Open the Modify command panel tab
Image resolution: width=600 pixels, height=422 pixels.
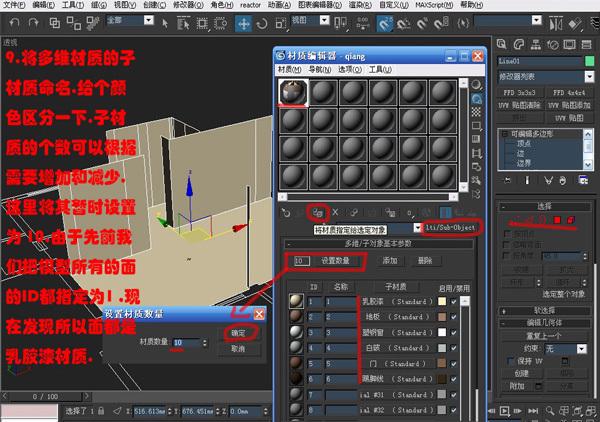(x=518, y=44)
